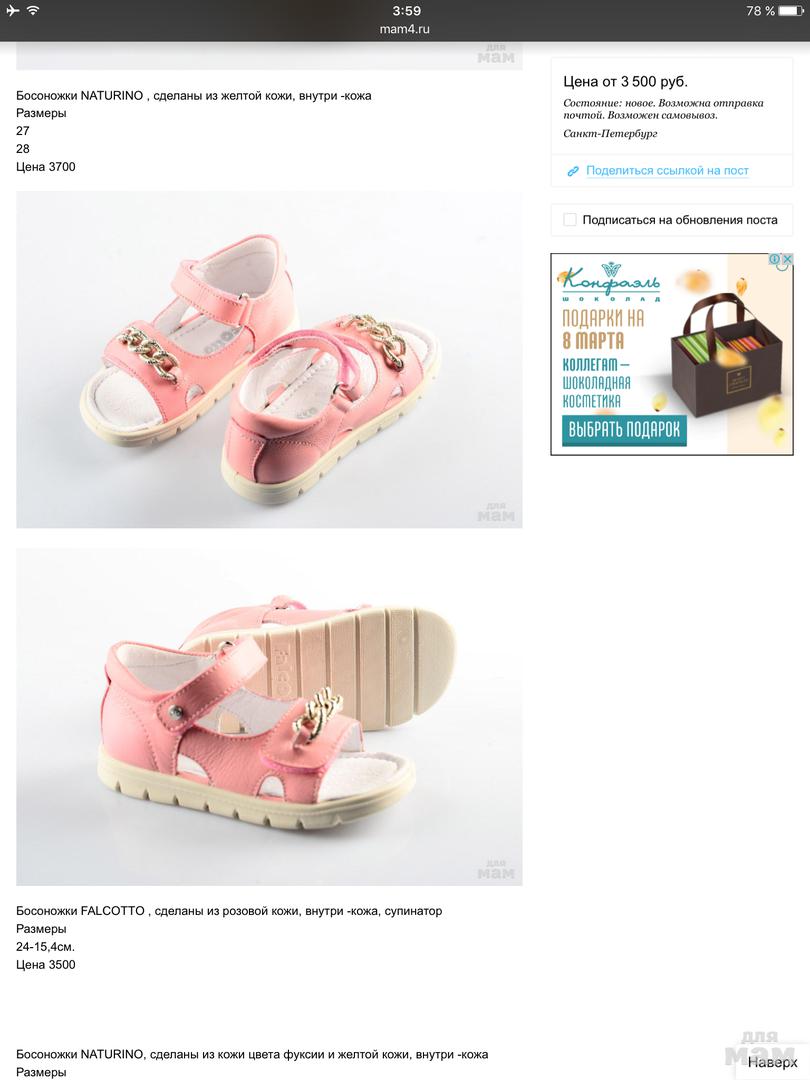810x1080 pixels.
Task: Tick the Подписаться на обновления поста checkbox
Action: pos(570,220)
